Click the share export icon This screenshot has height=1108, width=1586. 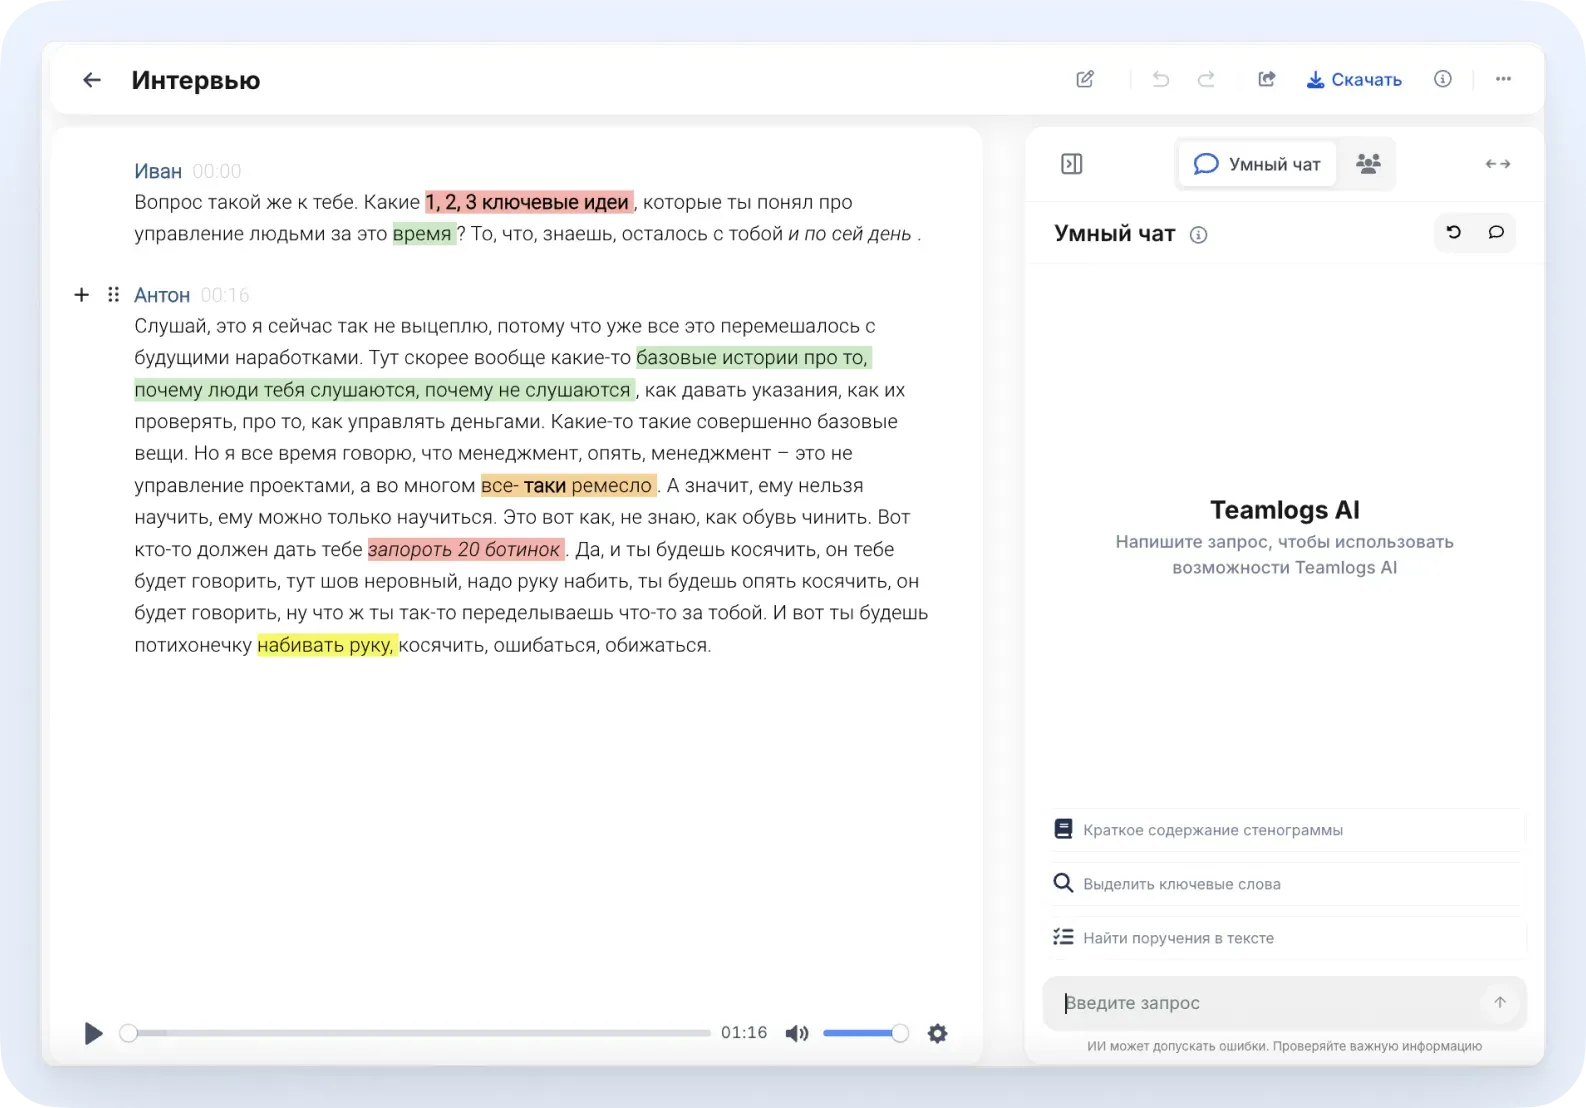click(1267, 79)
